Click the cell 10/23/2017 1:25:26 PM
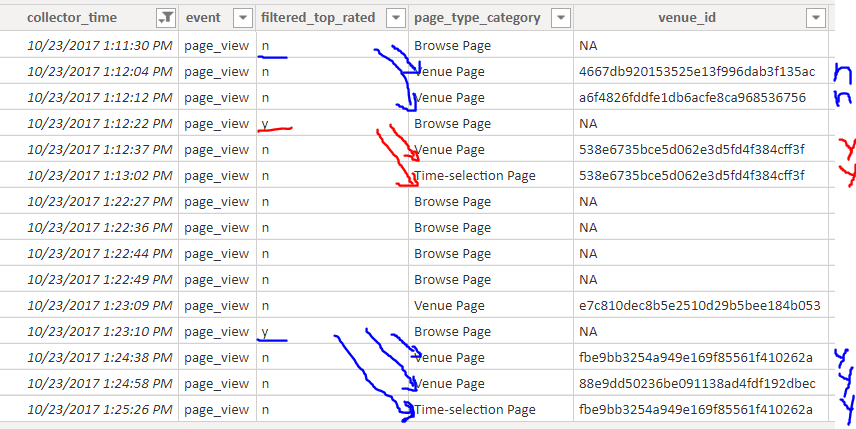 click(x=100, y=410)
